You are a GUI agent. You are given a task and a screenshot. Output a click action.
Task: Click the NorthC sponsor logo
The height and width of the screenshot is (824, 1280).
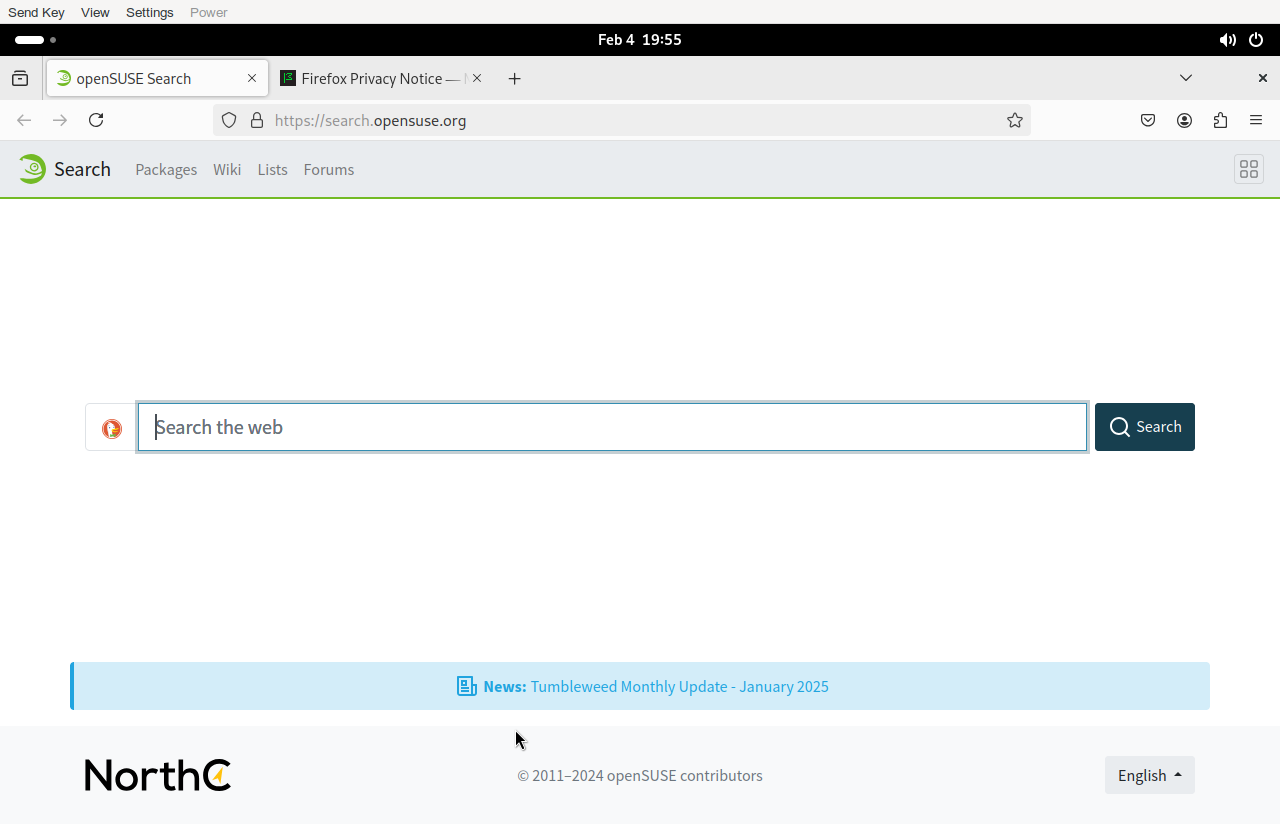pyautogui.click(x=158, y=775)
